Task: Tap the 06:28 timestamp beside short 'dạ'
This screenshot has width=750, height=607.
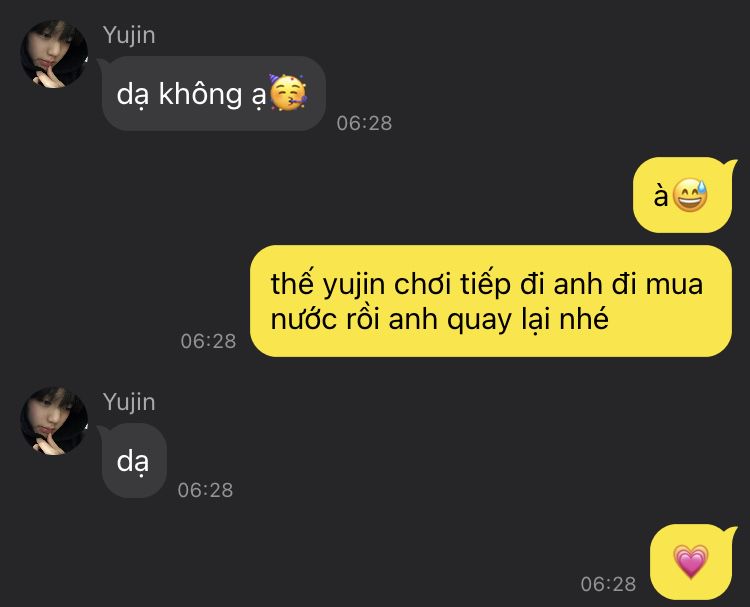Action: click(205, 490)
